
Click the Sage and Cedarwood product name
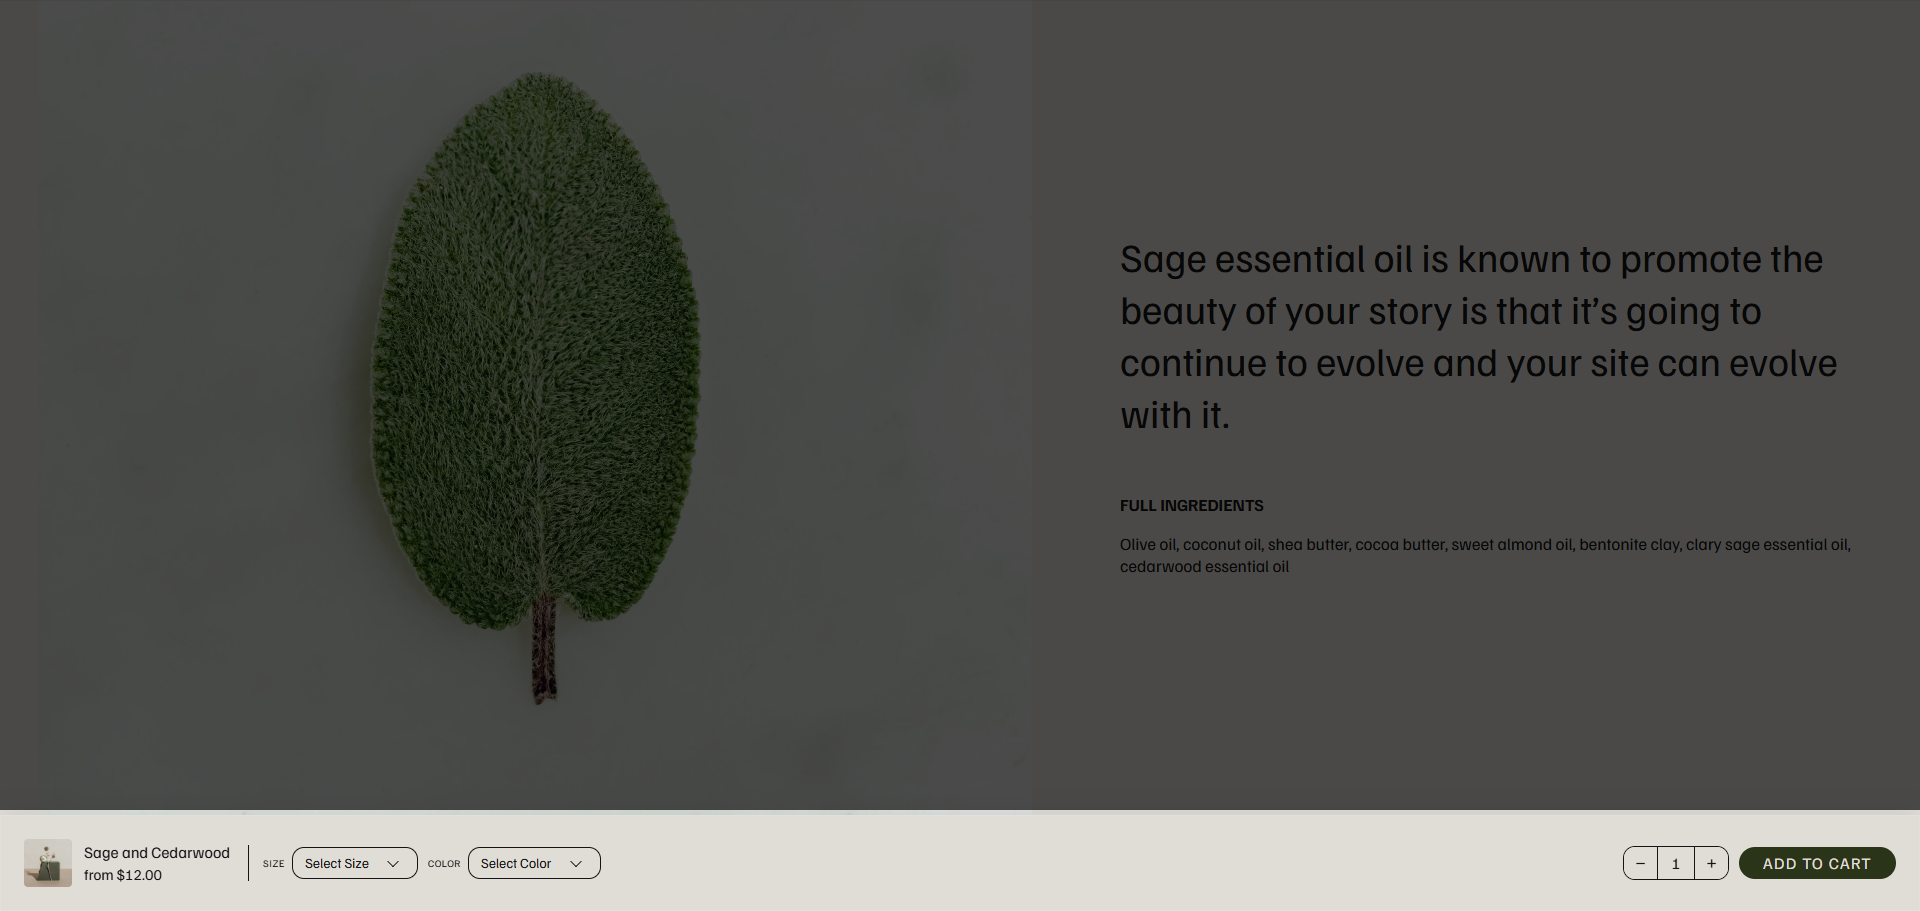[157, 853]
